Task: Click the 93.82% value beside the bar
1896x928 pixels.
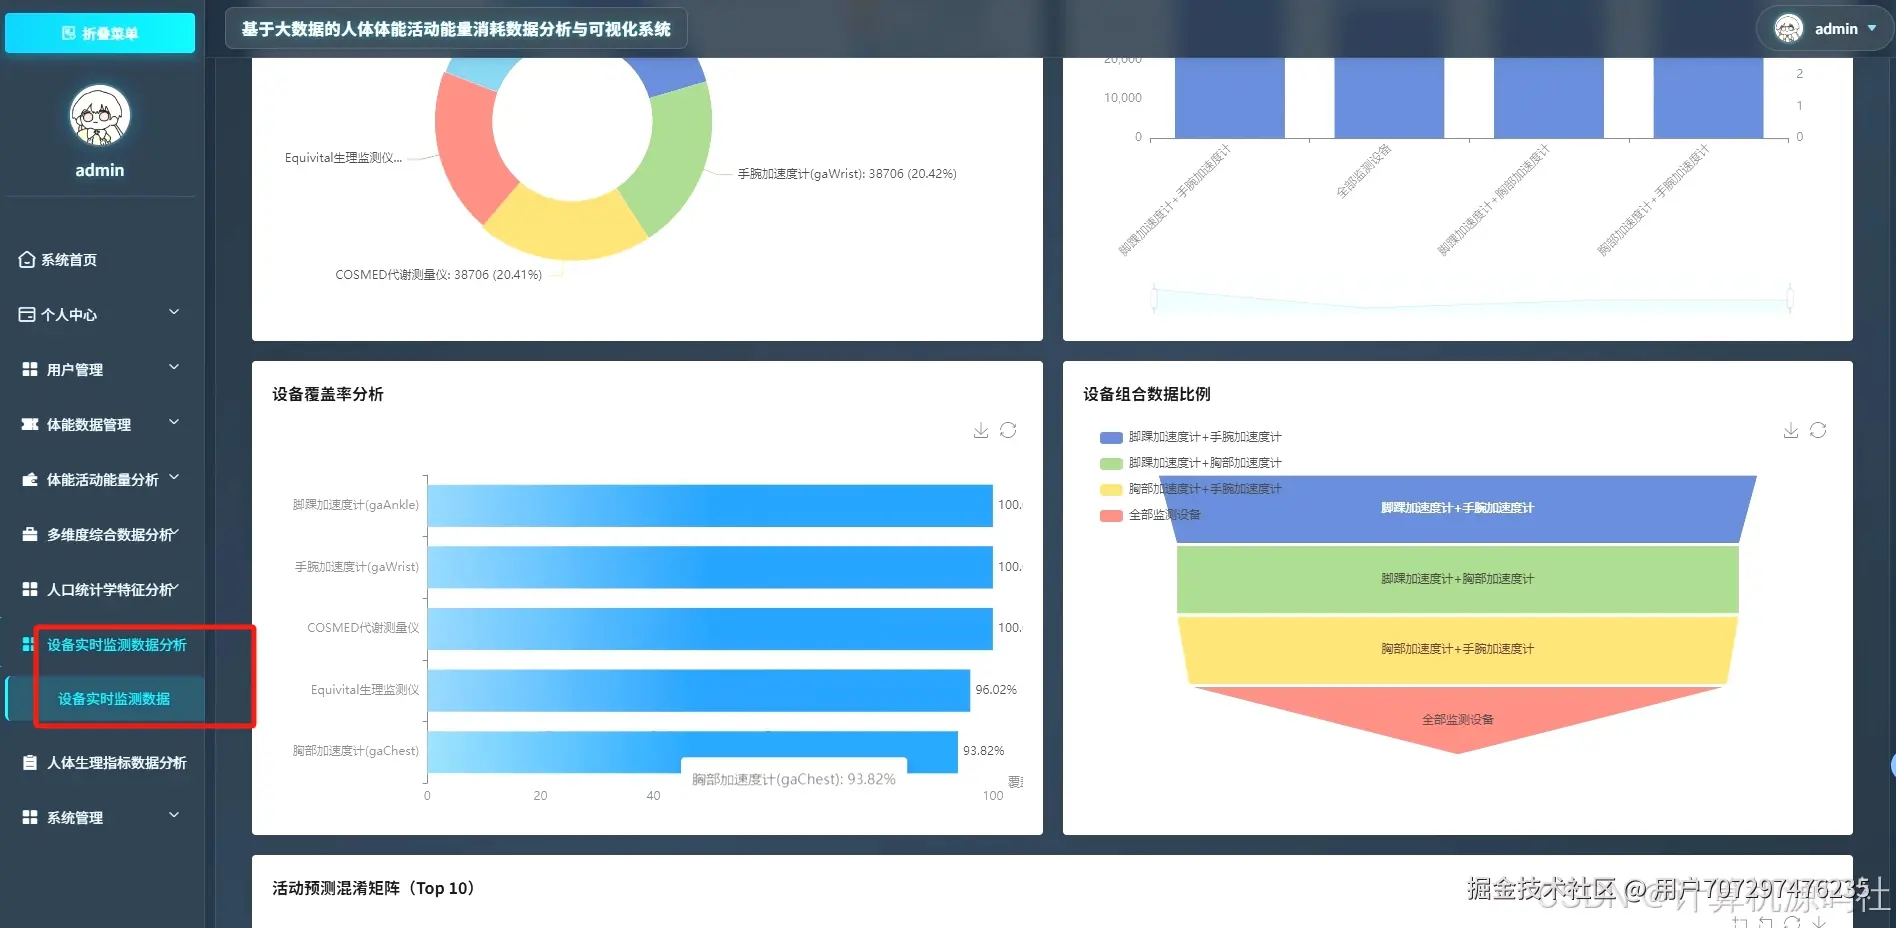Action: click(983, 751)
